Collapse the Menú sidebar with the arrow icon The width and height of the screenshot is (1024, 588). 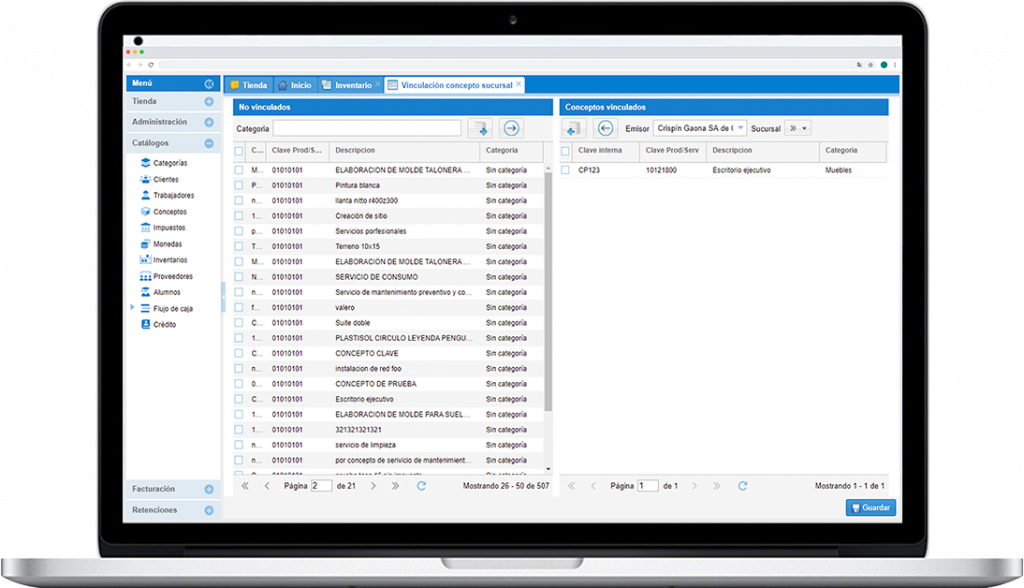pos(209,84)
